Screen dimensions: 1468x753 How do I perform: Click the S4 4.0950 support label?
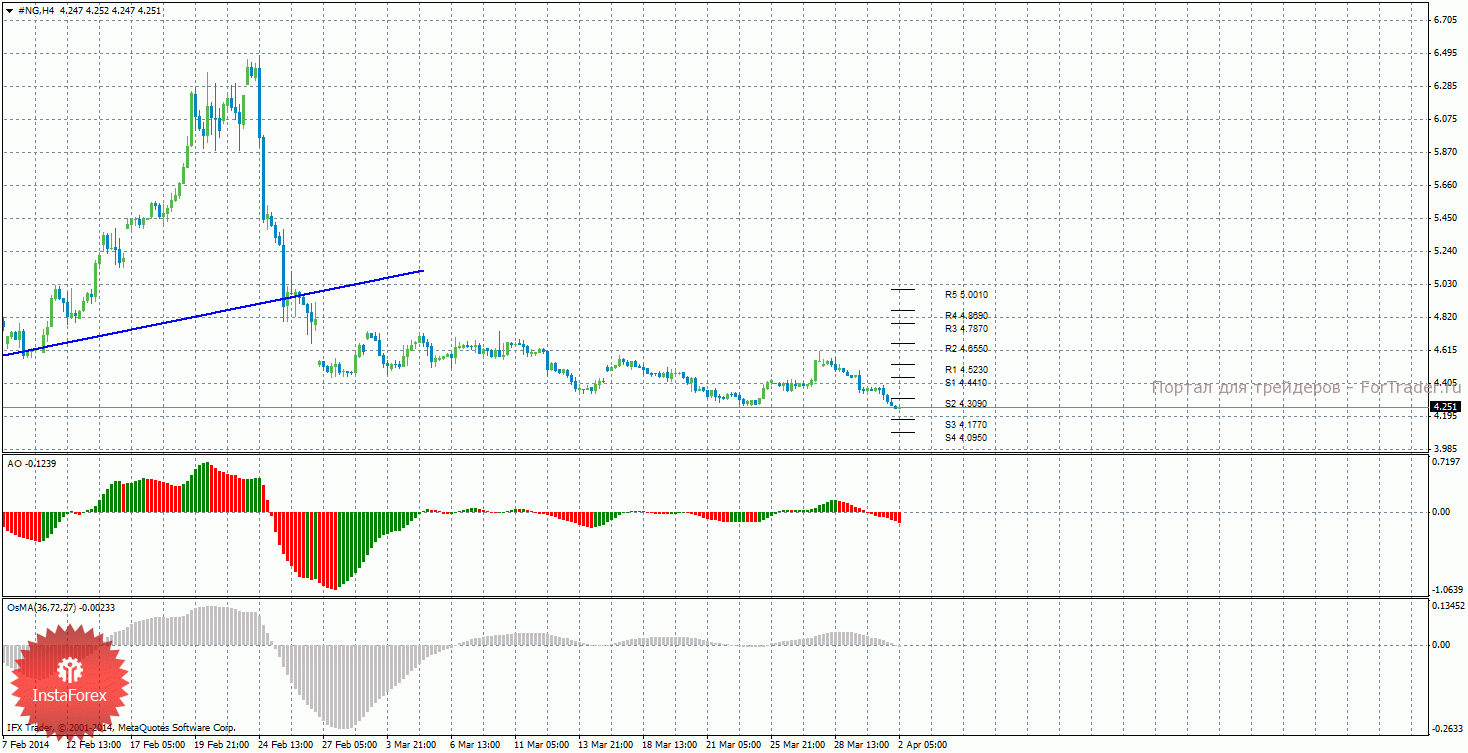(x=966, y=437)
